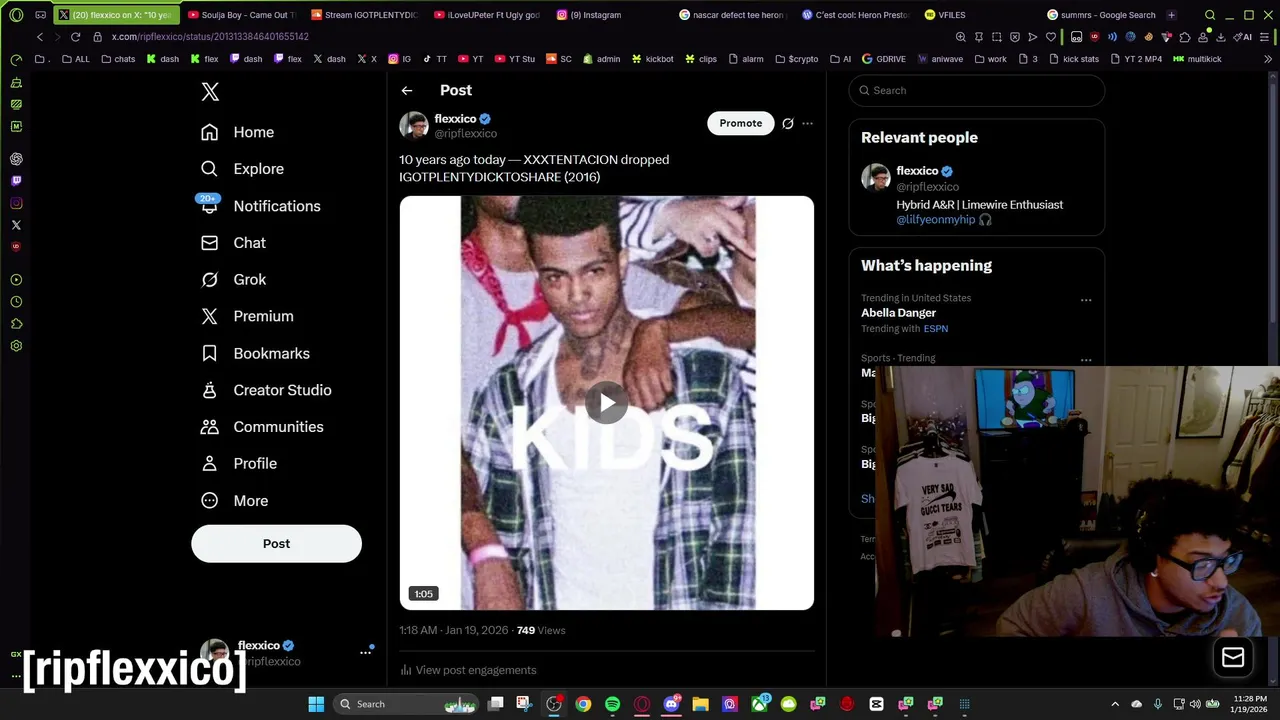Open sidebar settings gear in Opera sidebar
1280x720 pixels.
click(x=16, y=346)
